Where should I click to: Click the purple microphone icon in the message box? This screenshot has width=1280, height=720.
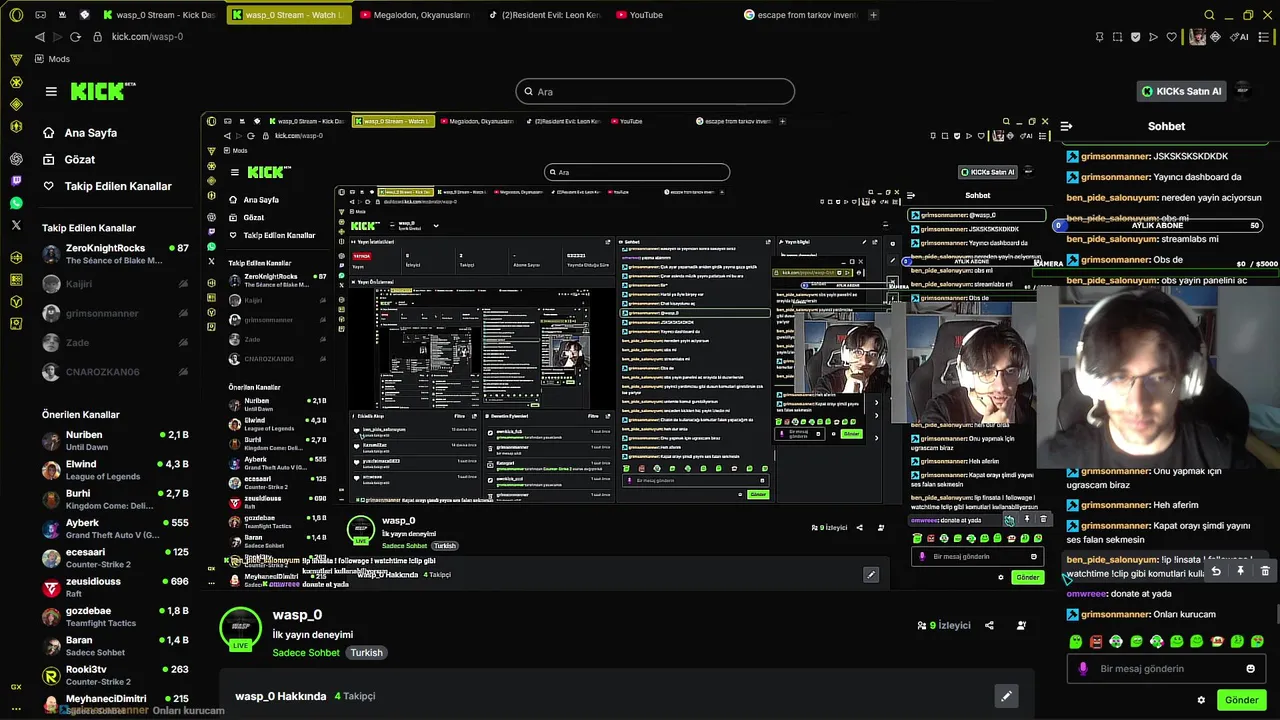[1082, 669]
